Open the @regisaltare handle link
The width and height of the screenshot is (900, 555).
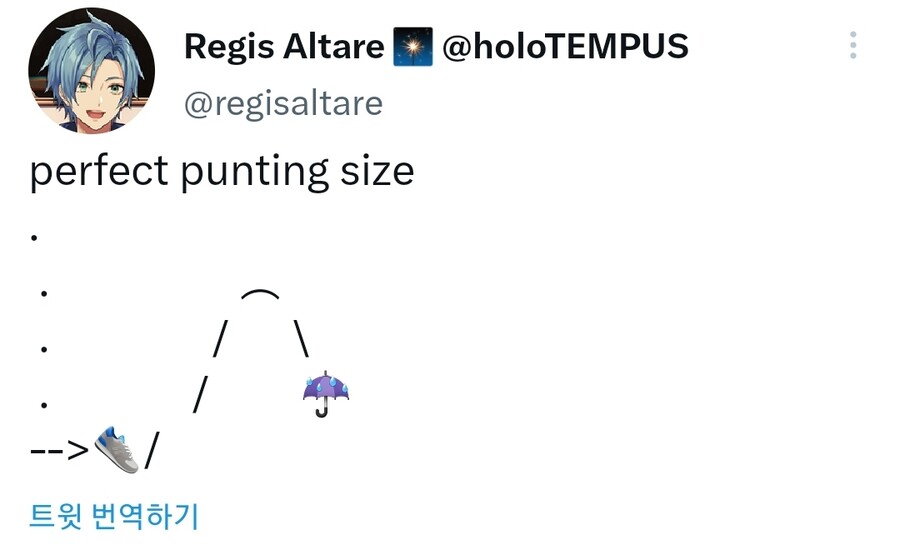click(x=283, y=103)
